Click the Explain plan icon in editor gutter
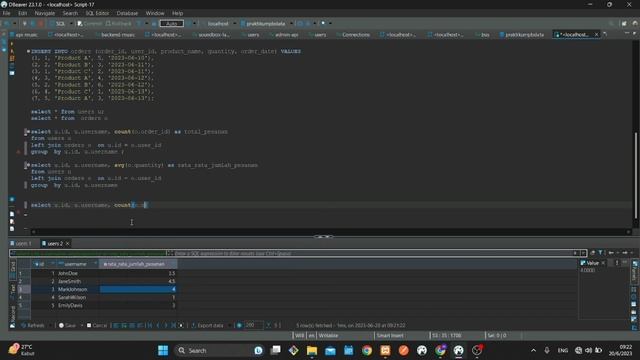The width and height of the screenshot is (640, 360). click(11, 66)
